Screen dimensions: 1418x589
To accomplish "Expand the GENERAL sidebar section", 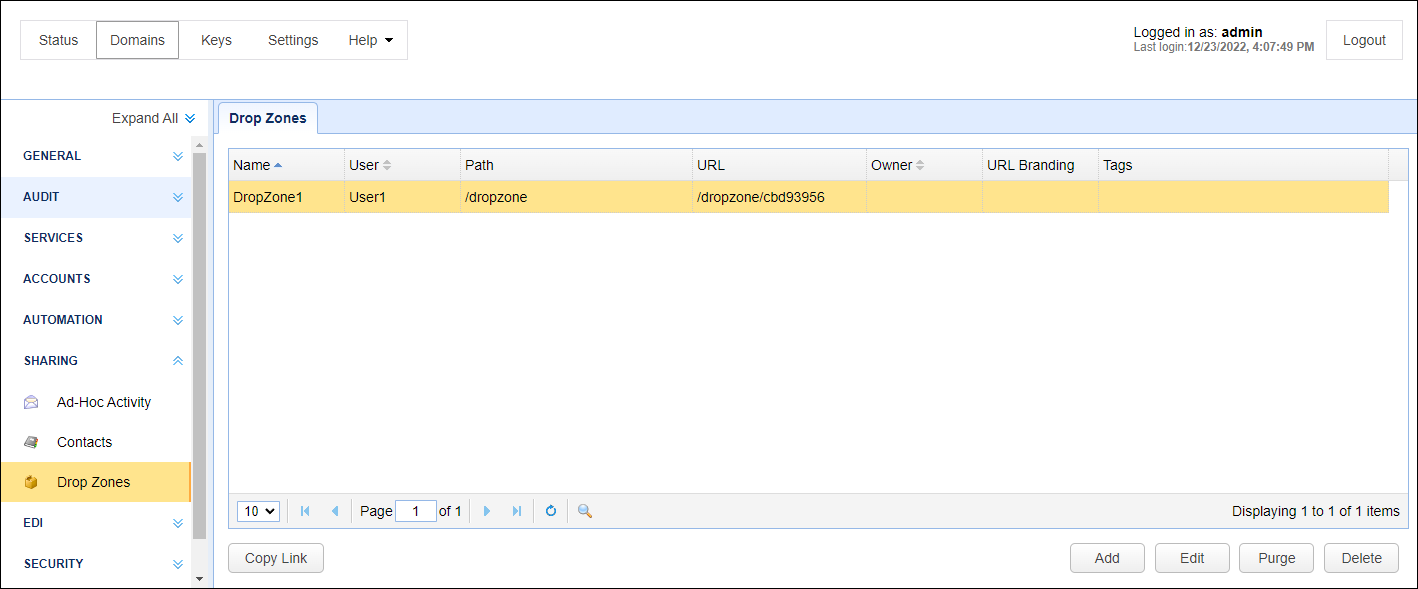I will [177, 156].
